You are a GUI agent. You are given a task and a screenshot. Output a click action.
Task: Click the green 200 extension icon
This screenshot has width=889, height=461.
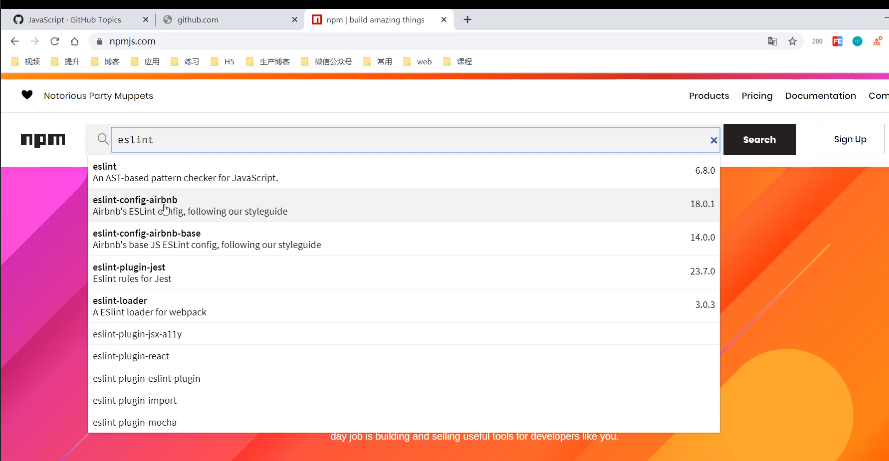coord(817,41)
